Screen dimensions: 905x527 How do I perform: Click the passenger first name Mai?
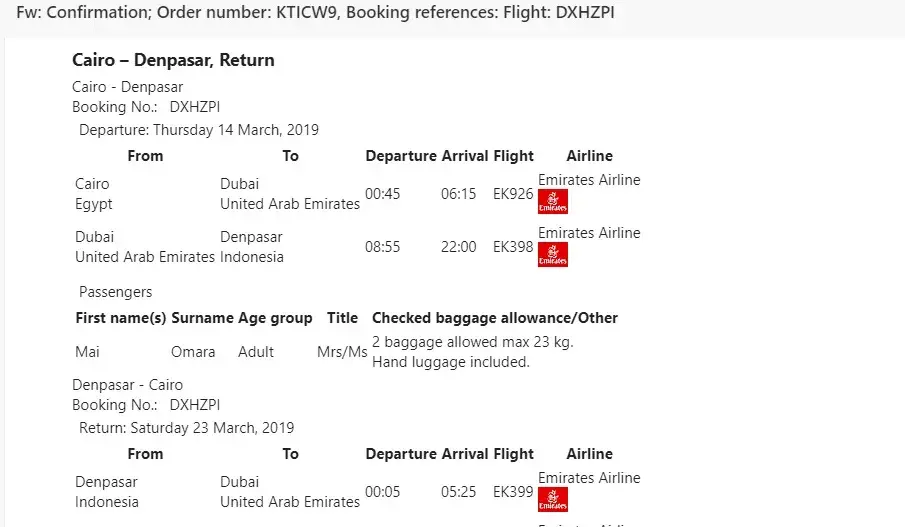pos(87,352)
